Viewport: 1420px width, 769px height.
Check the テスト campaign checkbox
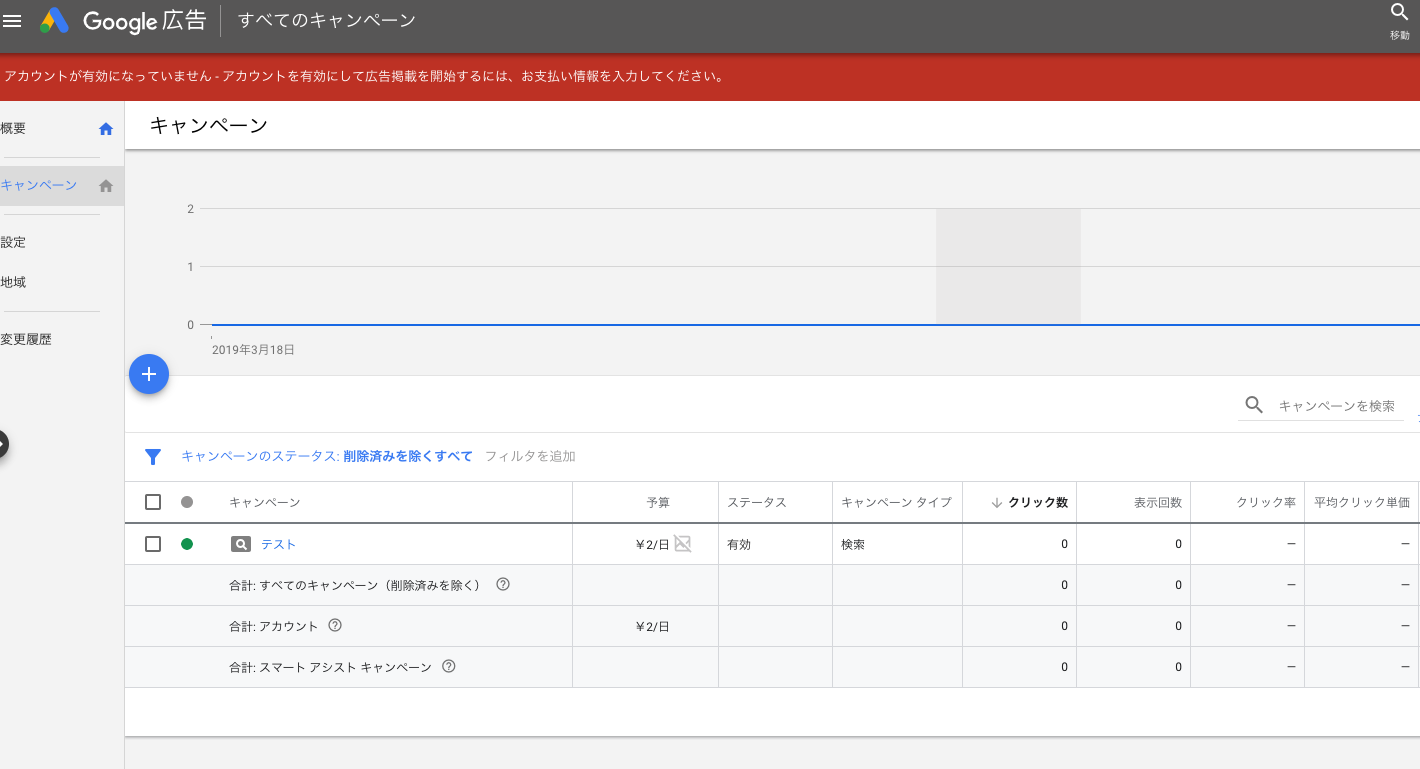(153, 544)
